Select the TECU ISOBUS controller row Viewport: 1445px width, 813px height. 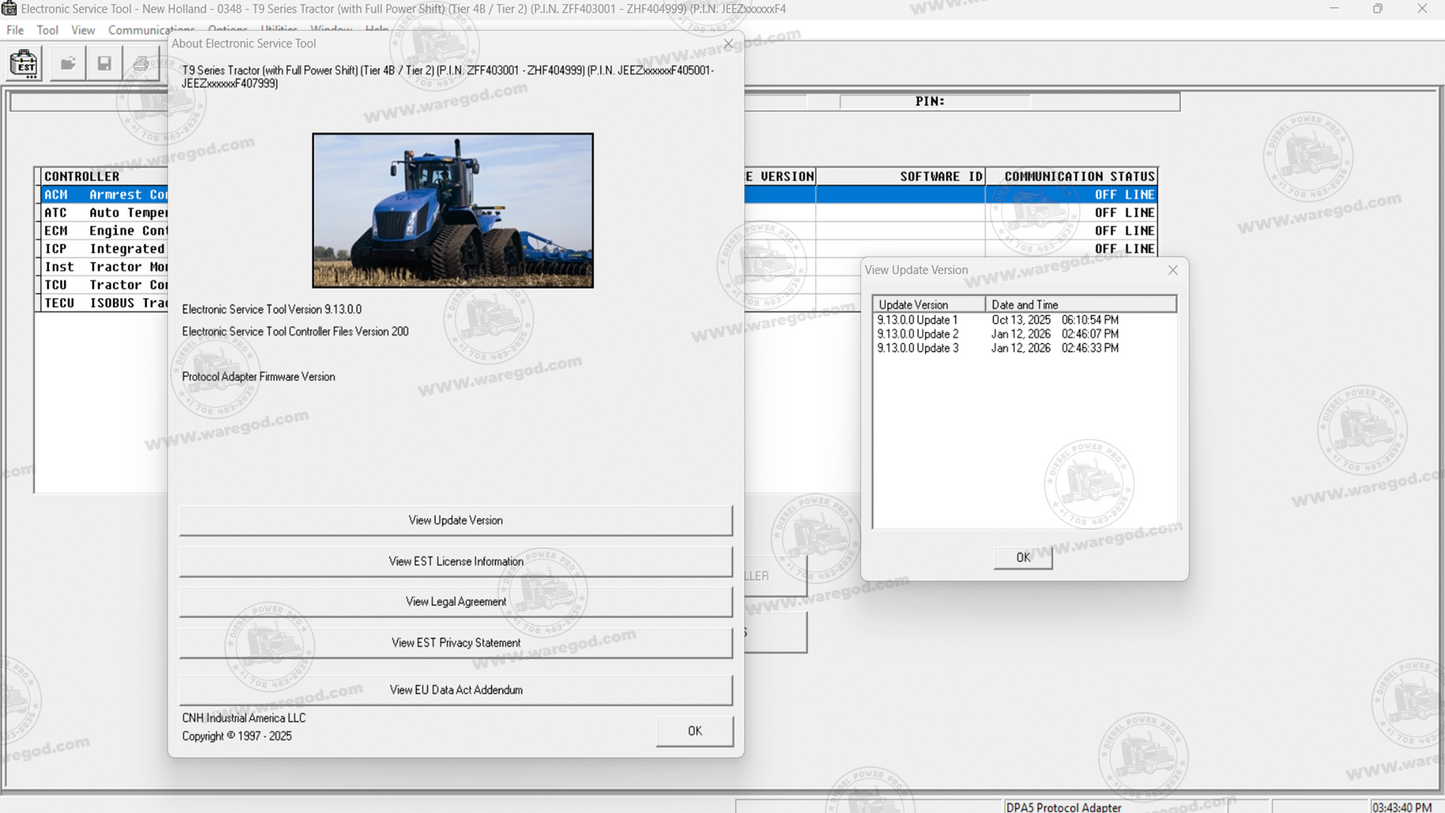click(x=100, y=302)
